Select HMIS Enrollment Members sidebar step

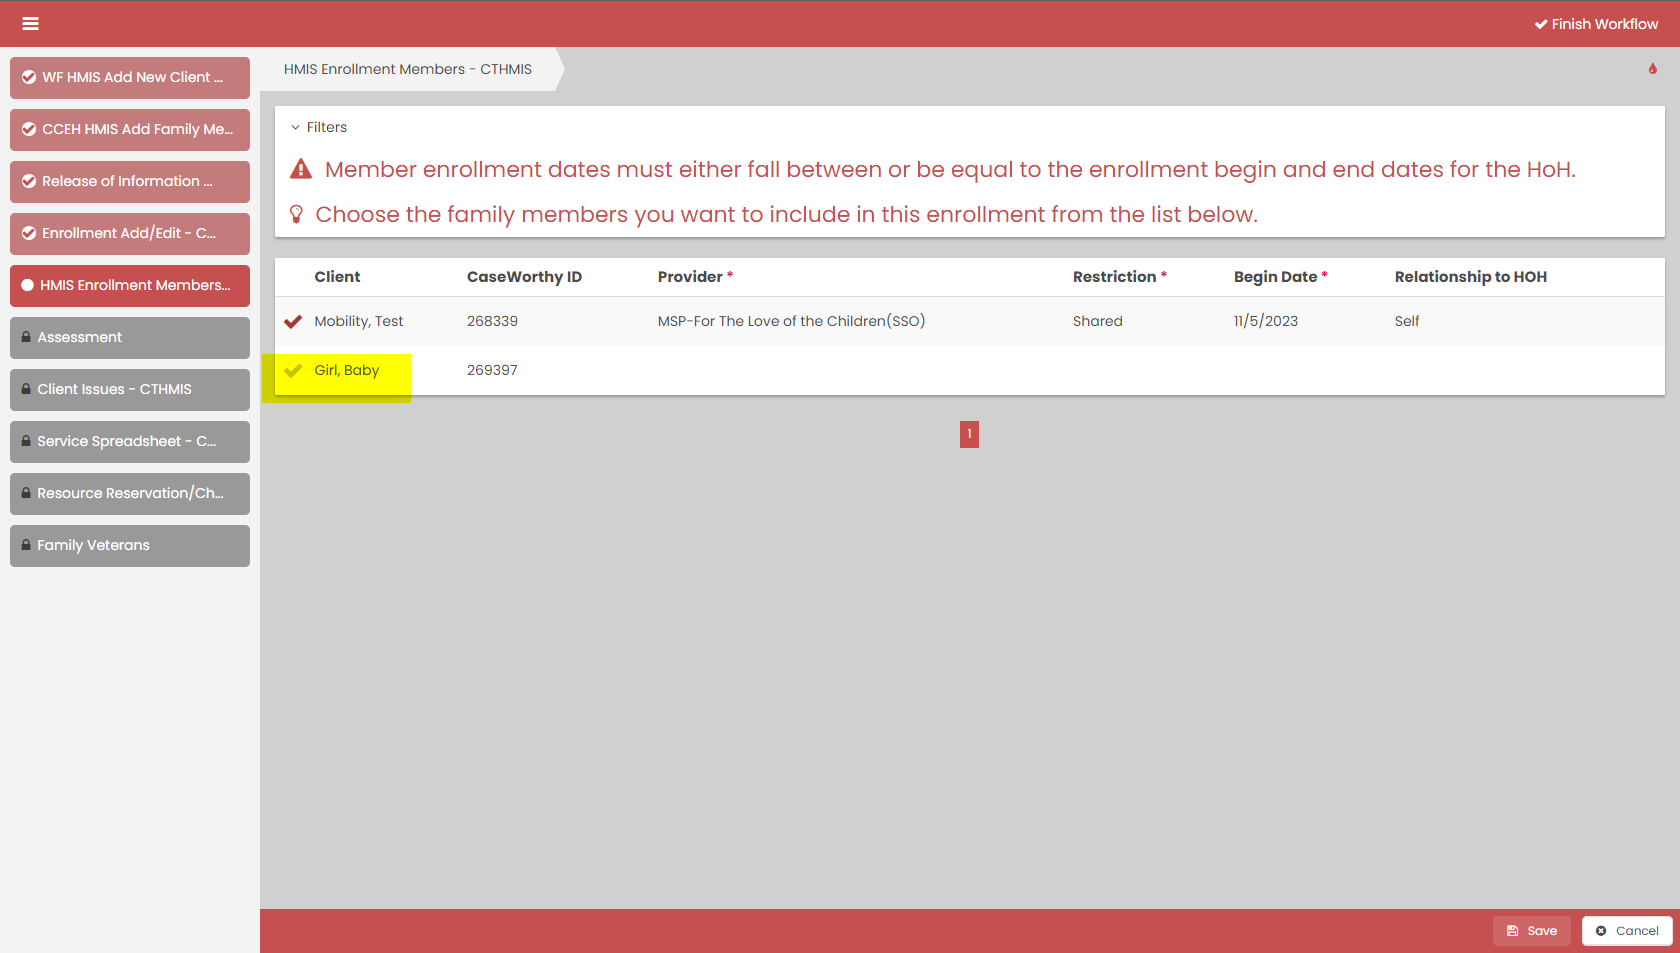pyautogui.click(x=130, y=286)
